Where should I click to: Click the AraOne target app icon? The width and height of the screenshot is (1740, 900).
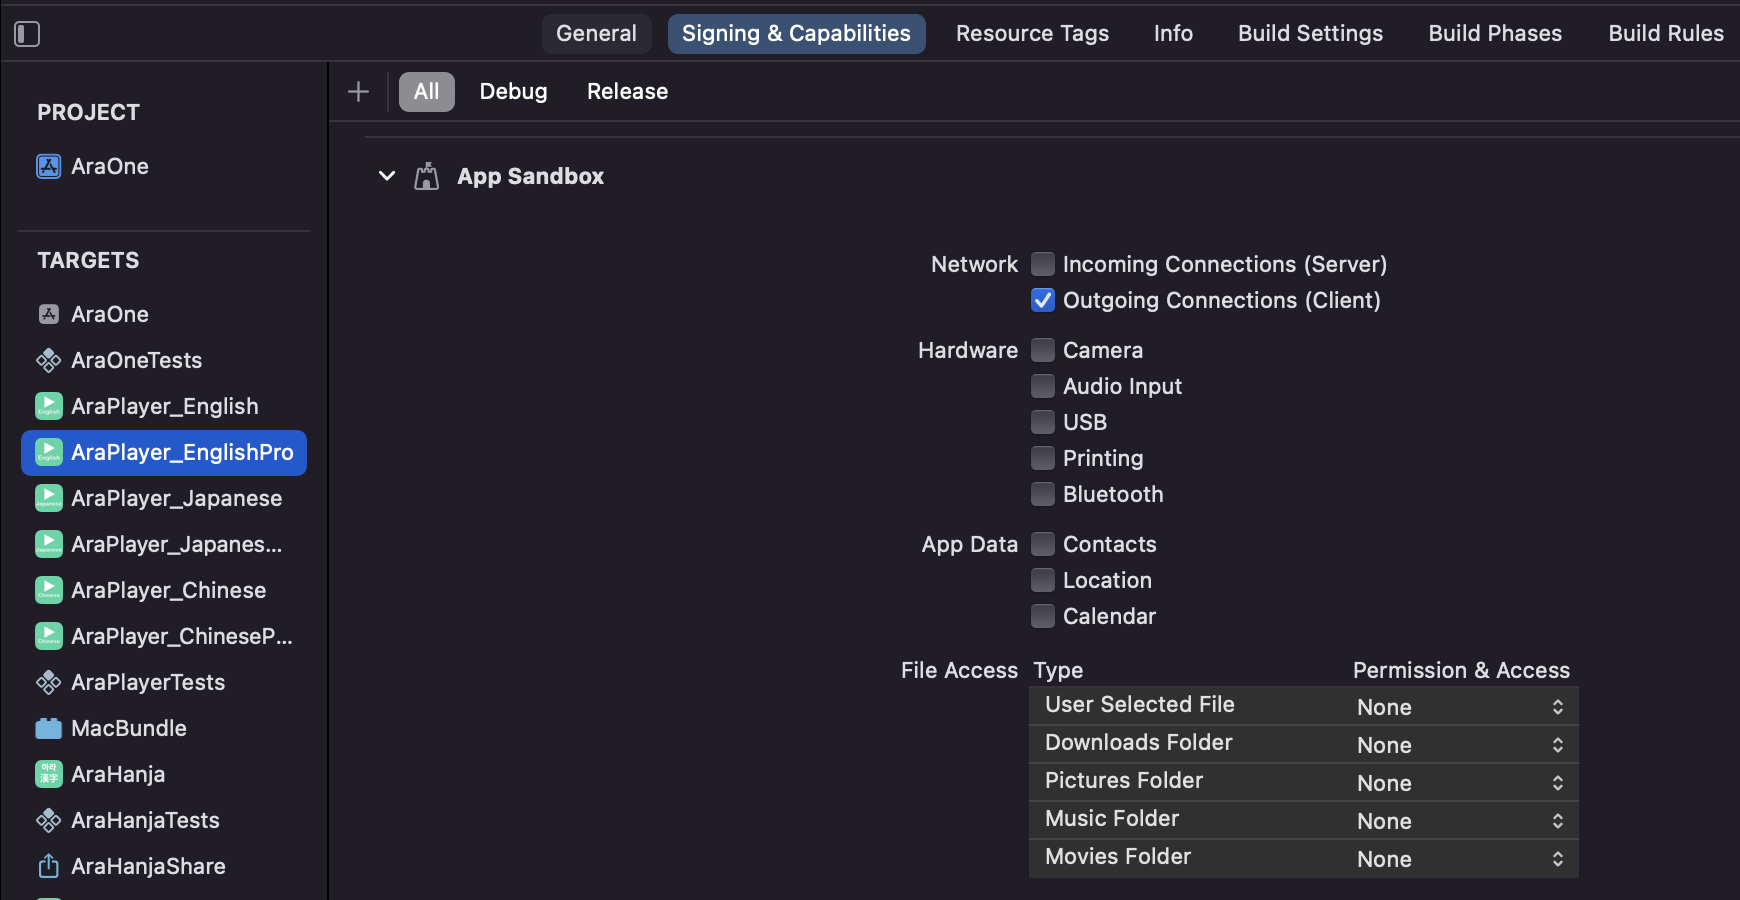[x=49, y=314]
